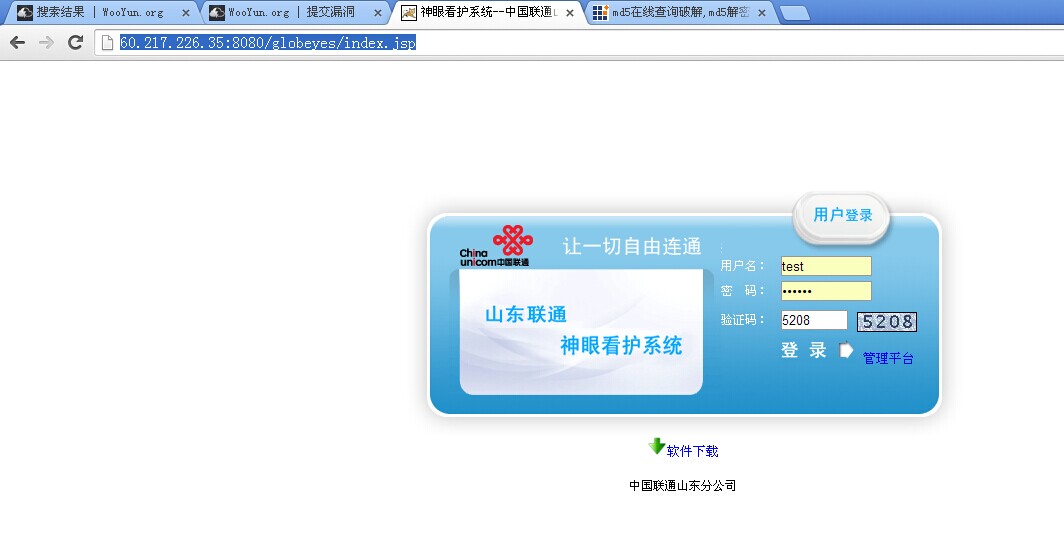Image resolution: width=1064 pixels, height=534 pixels.
Task: Click the favicon of the md5 tab
Action: (600, 12)
